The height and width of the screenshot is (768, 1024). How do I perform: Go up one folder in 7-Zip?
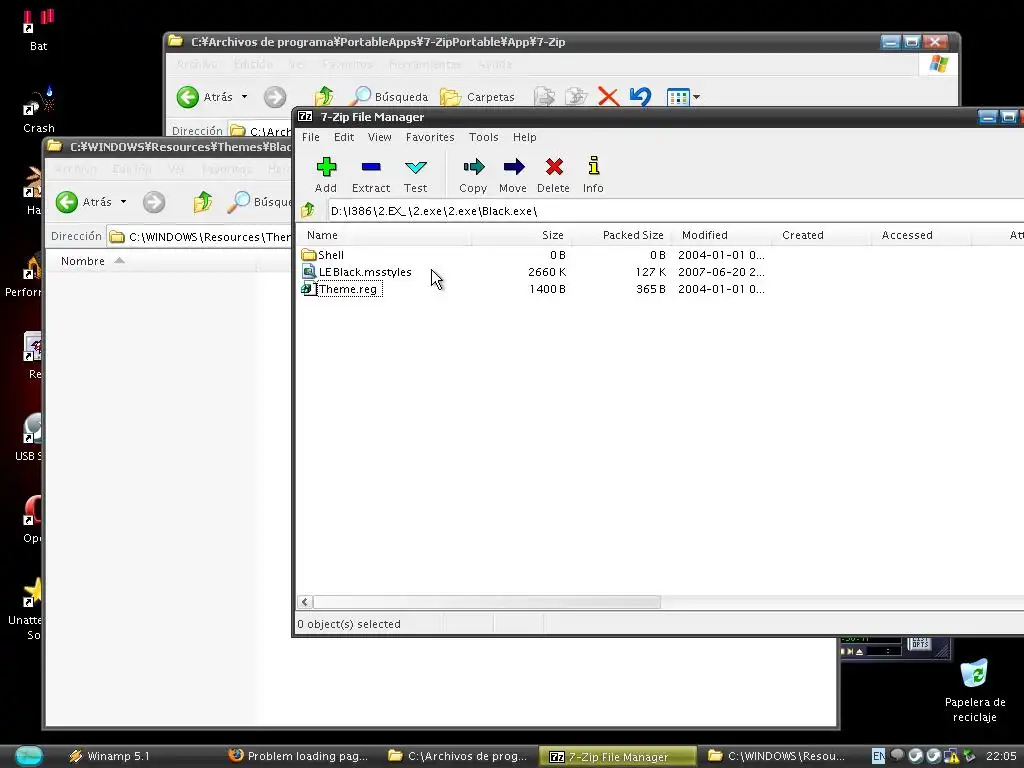pos(308,211)
